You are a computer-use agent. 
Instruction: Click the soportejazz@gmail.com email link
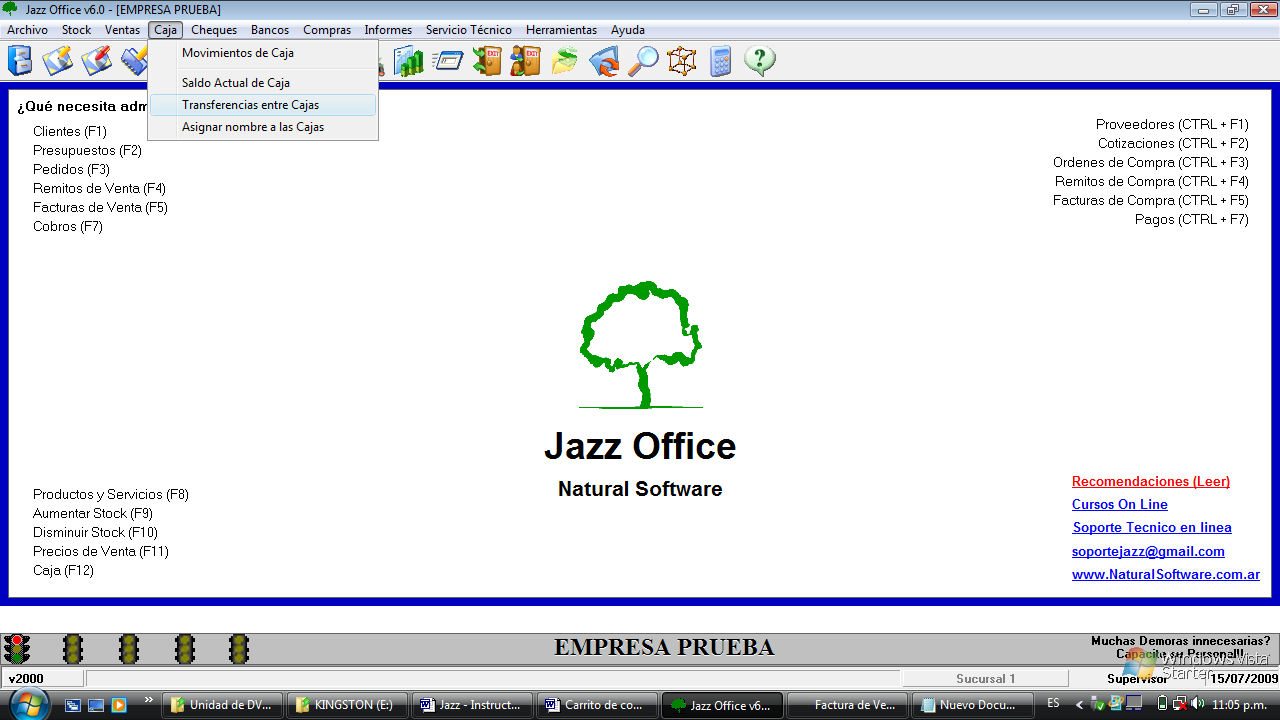(x=1148, y=551)
